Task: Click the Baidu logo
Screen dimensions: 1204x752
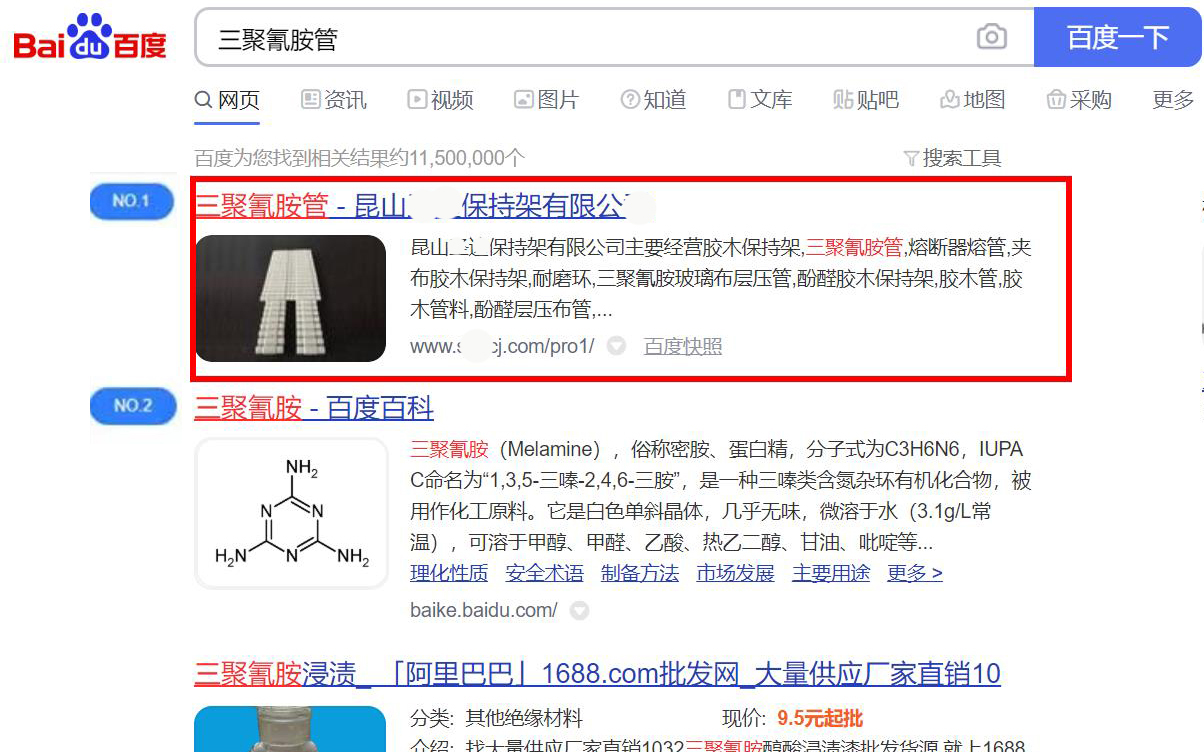Action: 90,37
